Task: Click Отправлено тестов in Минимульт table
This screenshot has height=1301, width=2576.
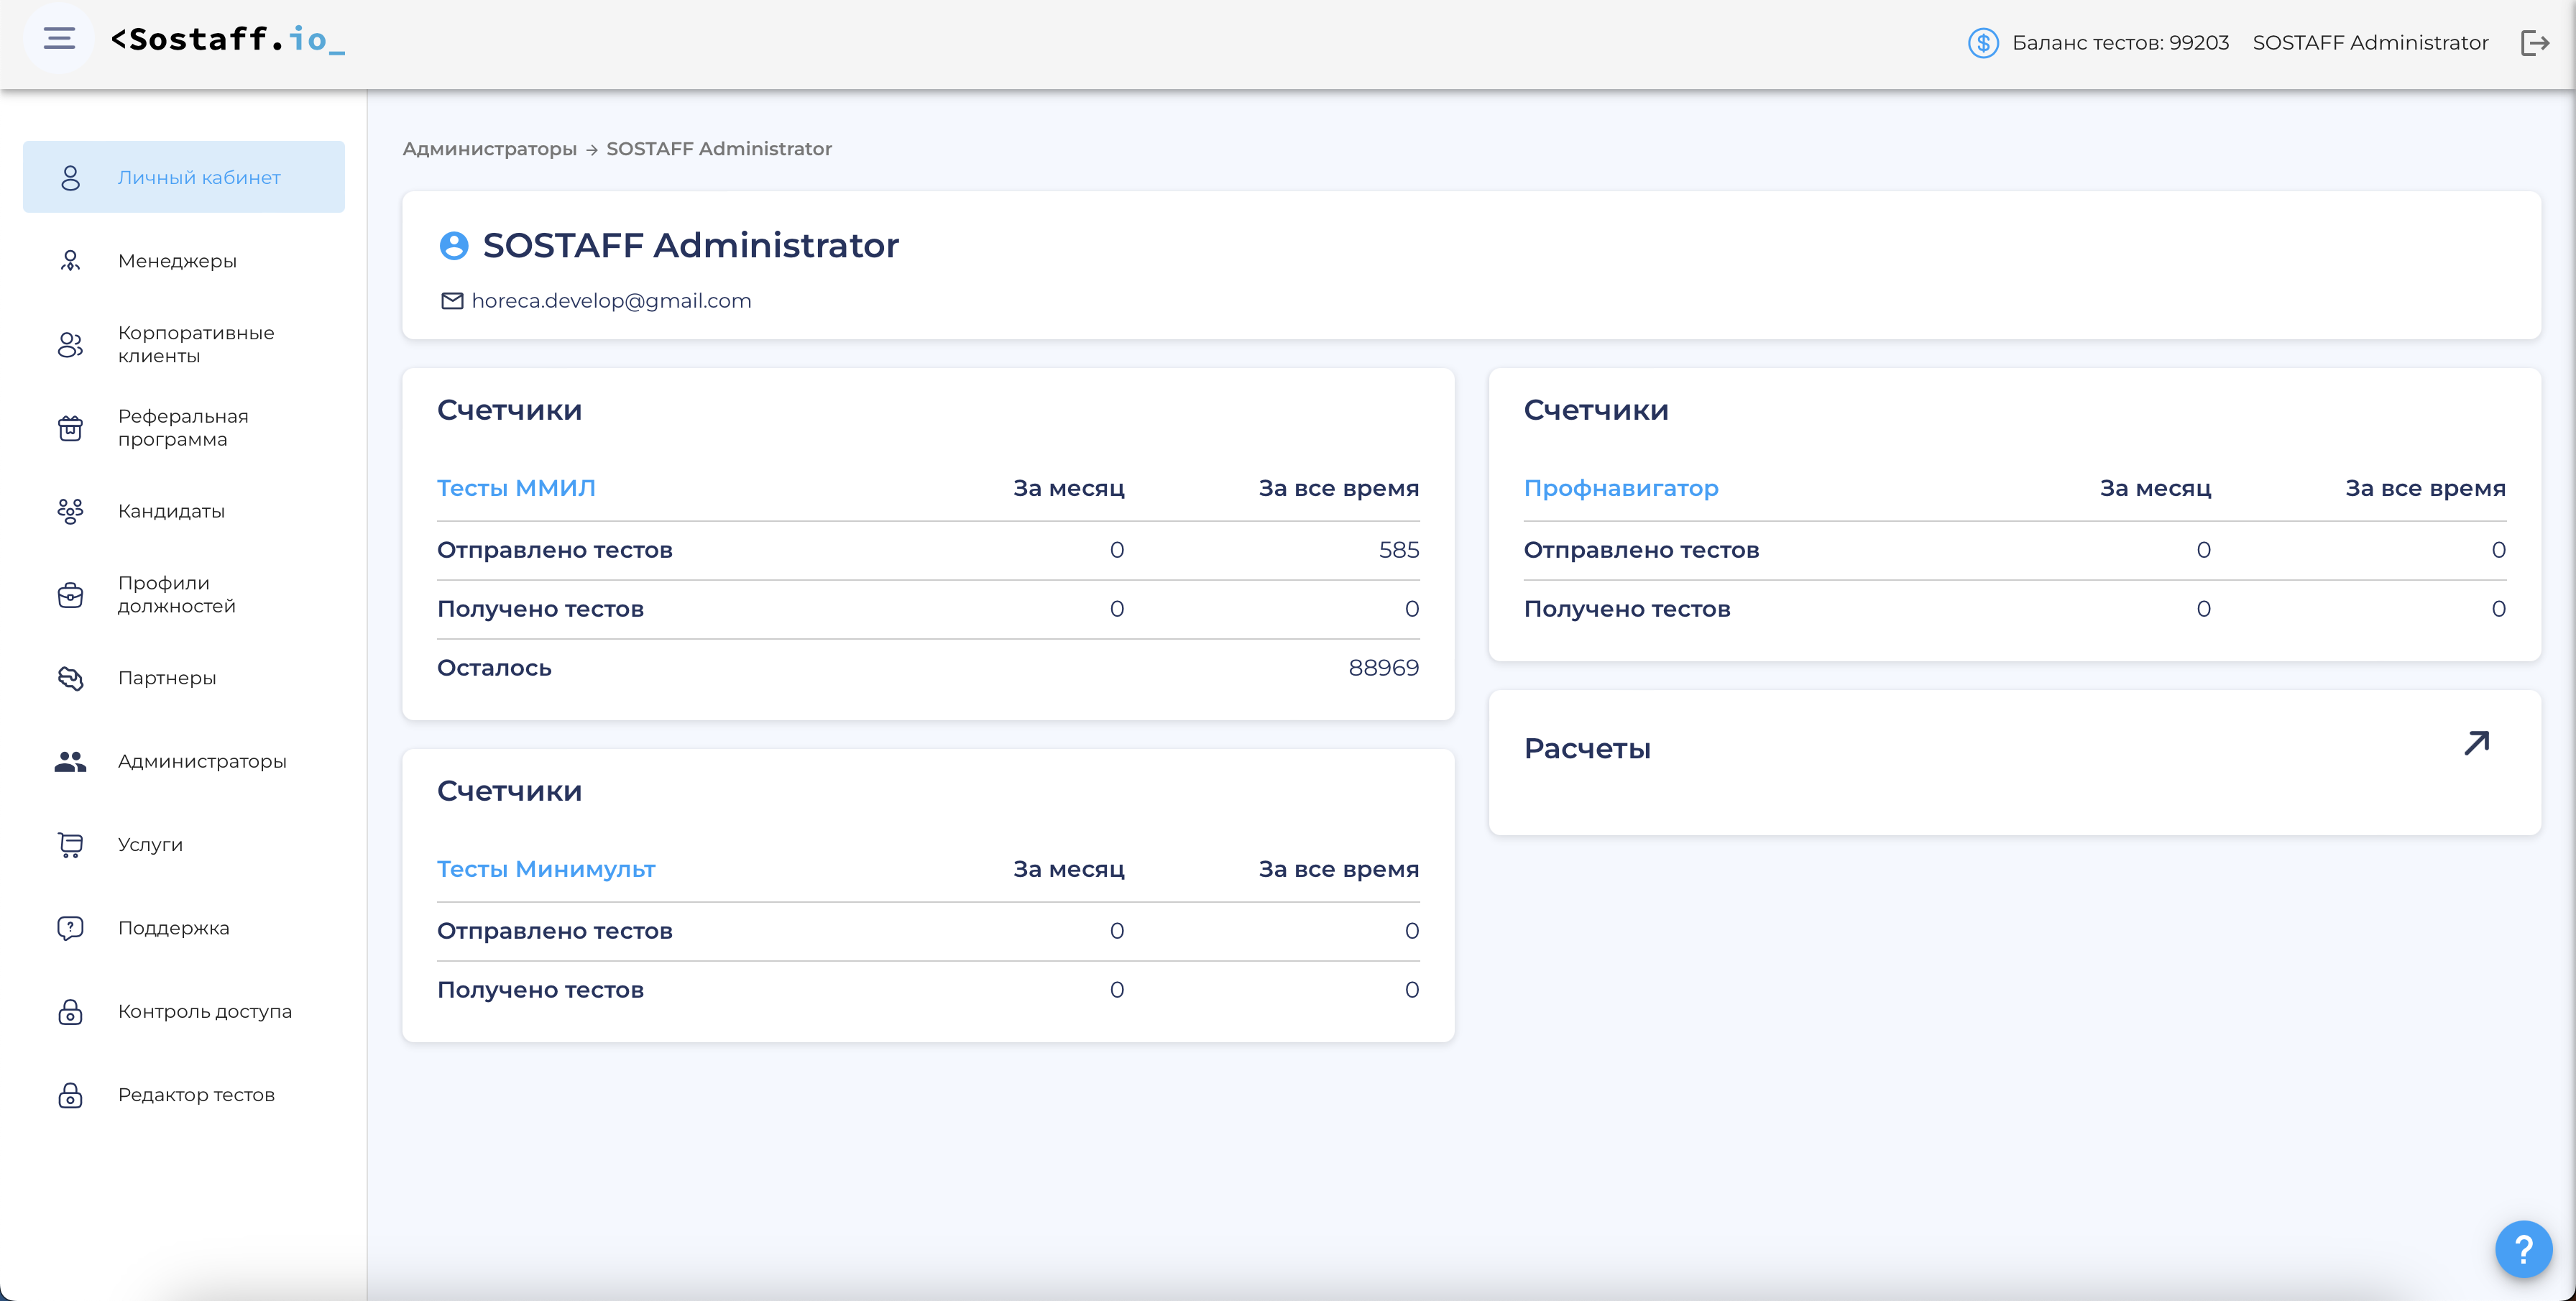Action: (x=555, y=931)
